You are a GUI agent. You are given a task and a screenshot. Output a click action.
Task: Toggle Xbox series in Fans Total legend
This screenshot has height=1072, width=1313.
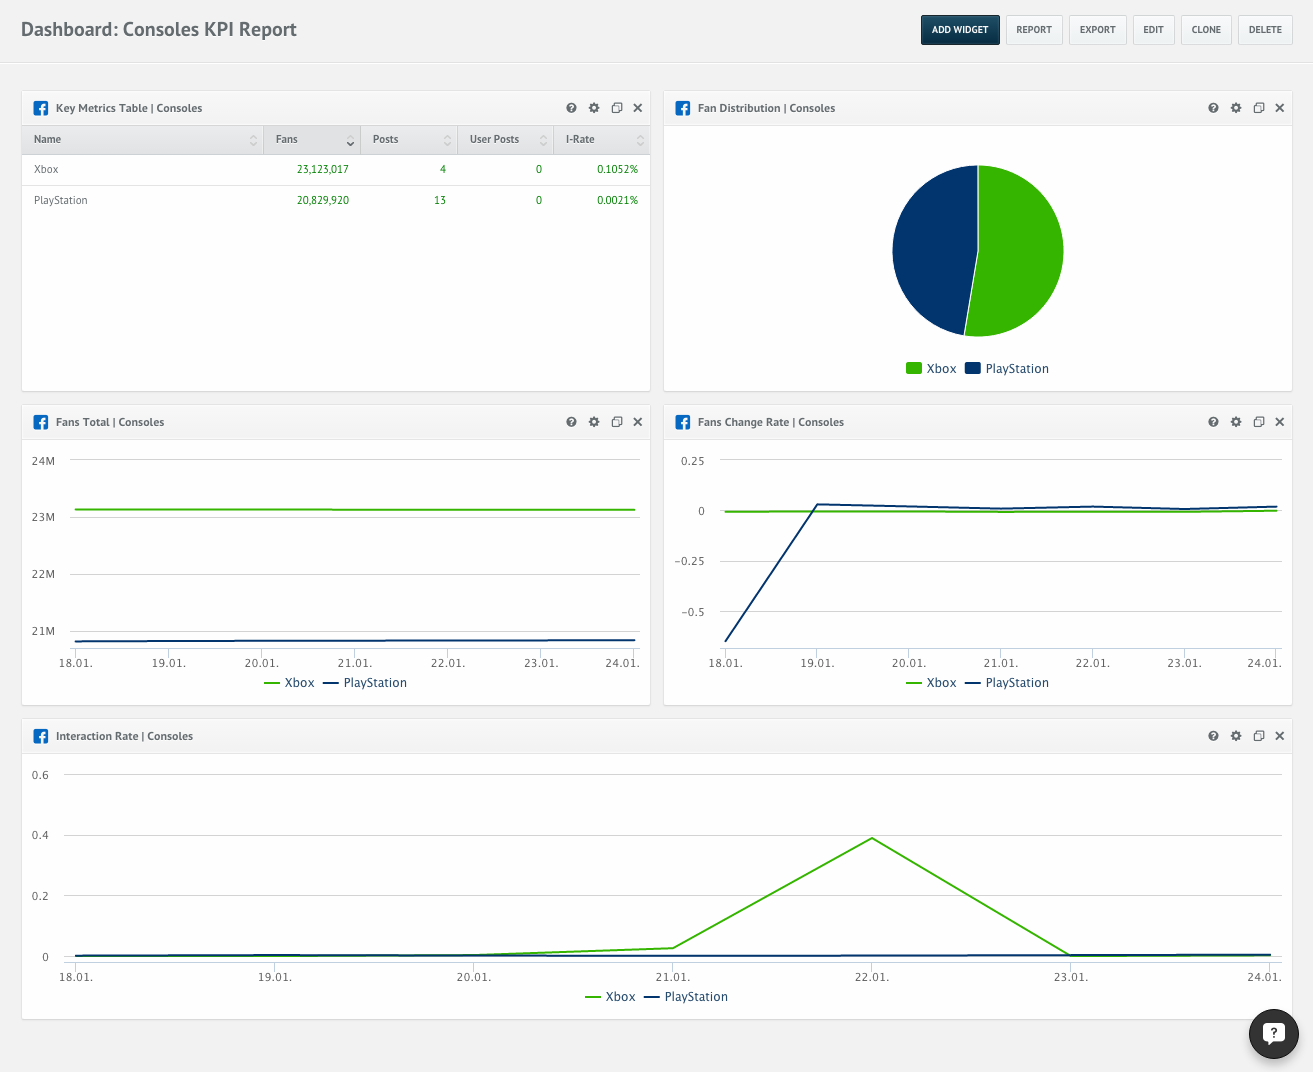click(289, 683)
